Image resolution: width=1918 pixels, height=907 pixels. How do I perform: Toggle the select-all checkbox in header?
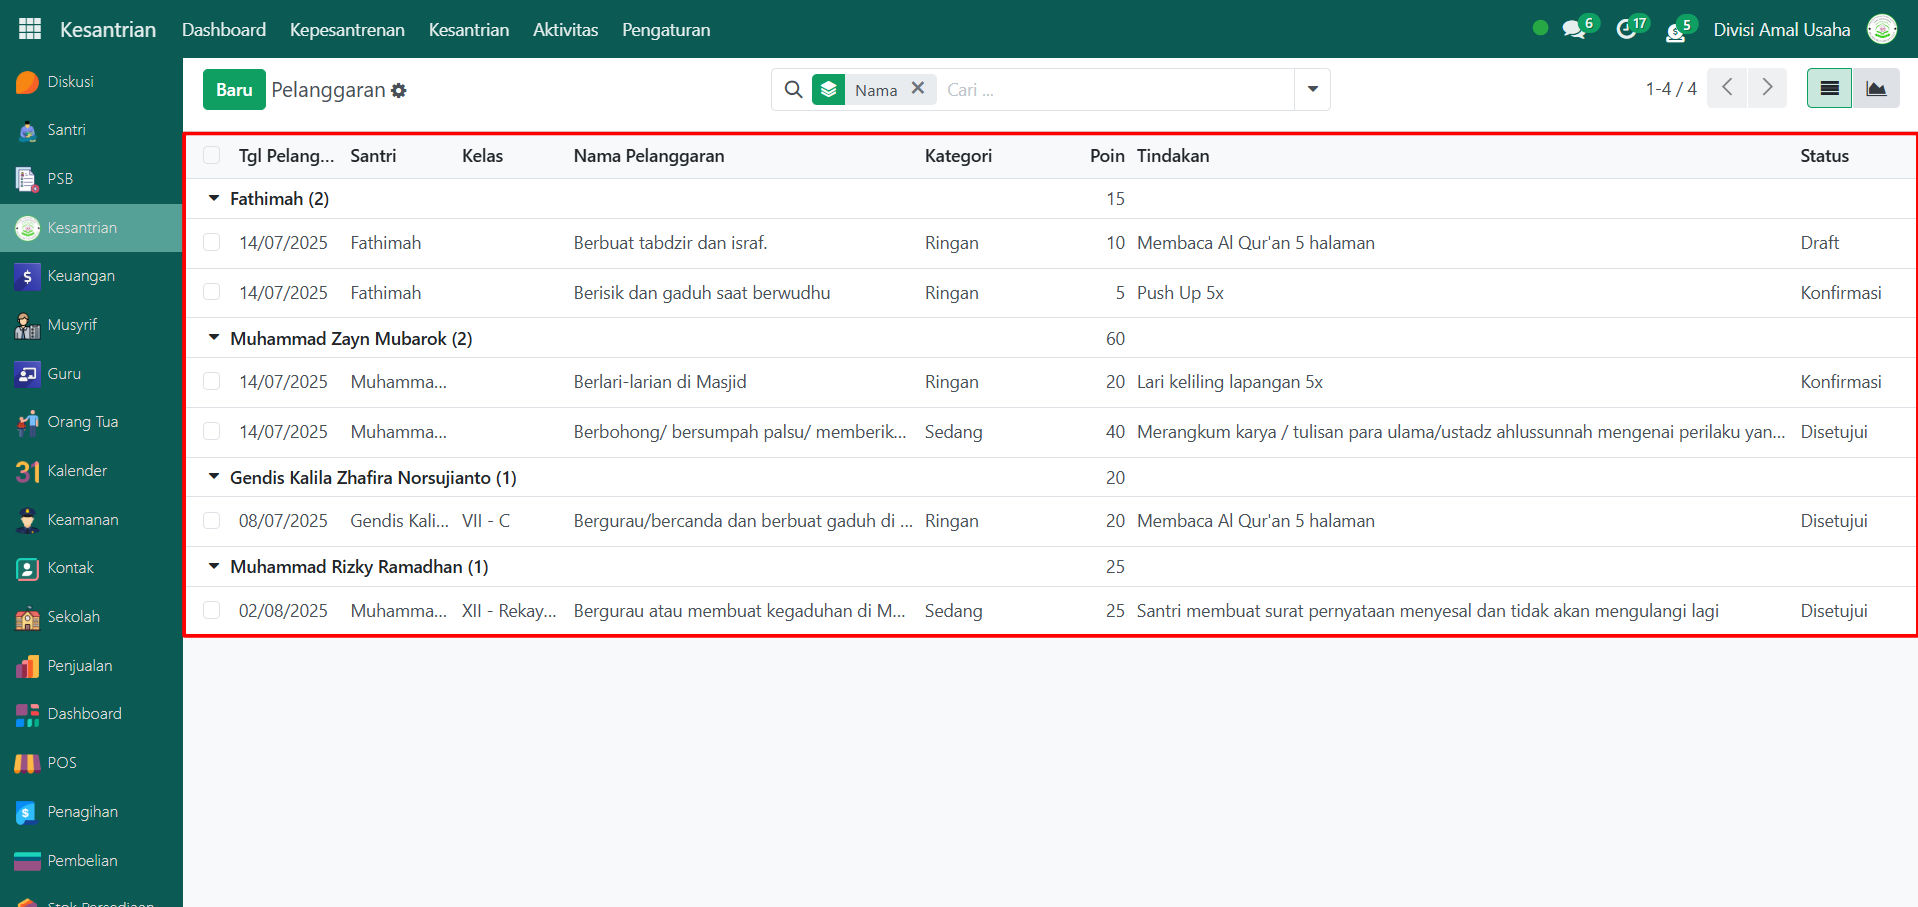[x=211, y=155]
